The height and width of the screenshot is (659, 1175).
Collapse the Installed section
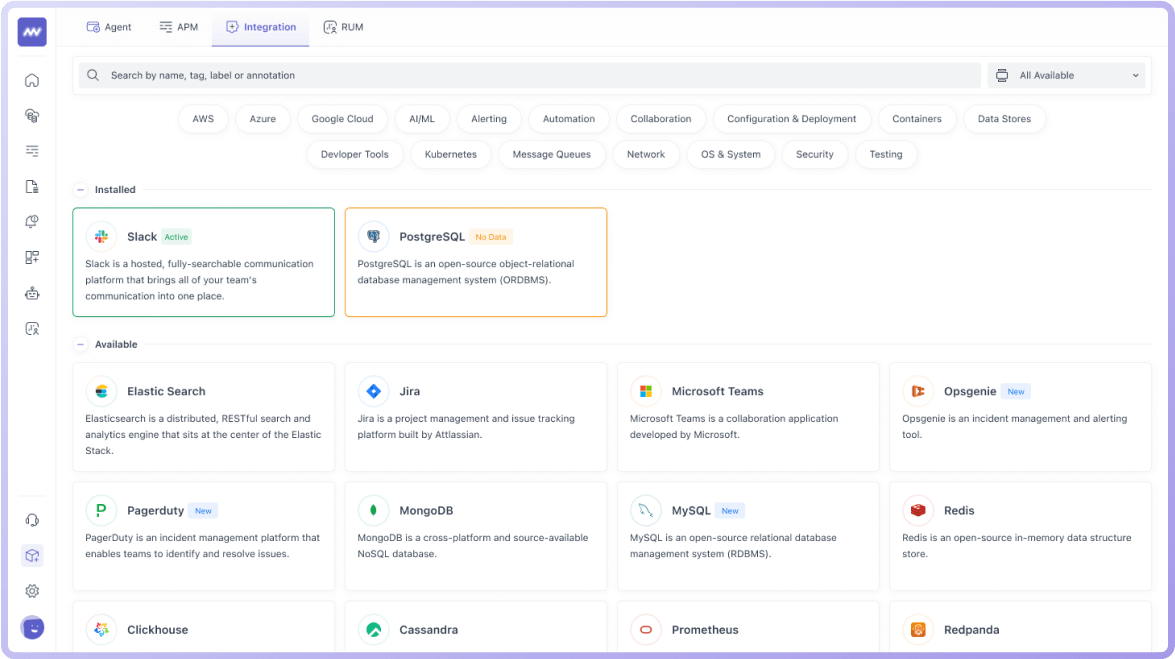pos(81,190)
